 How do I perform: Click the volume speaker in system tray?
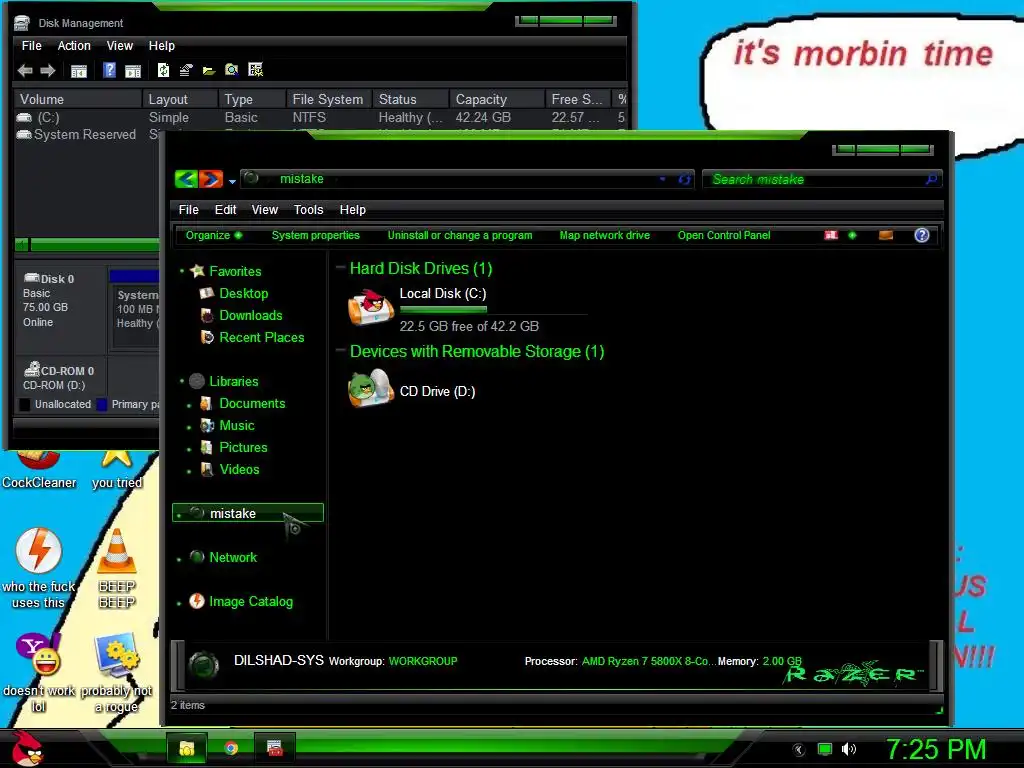pos(848,749)
